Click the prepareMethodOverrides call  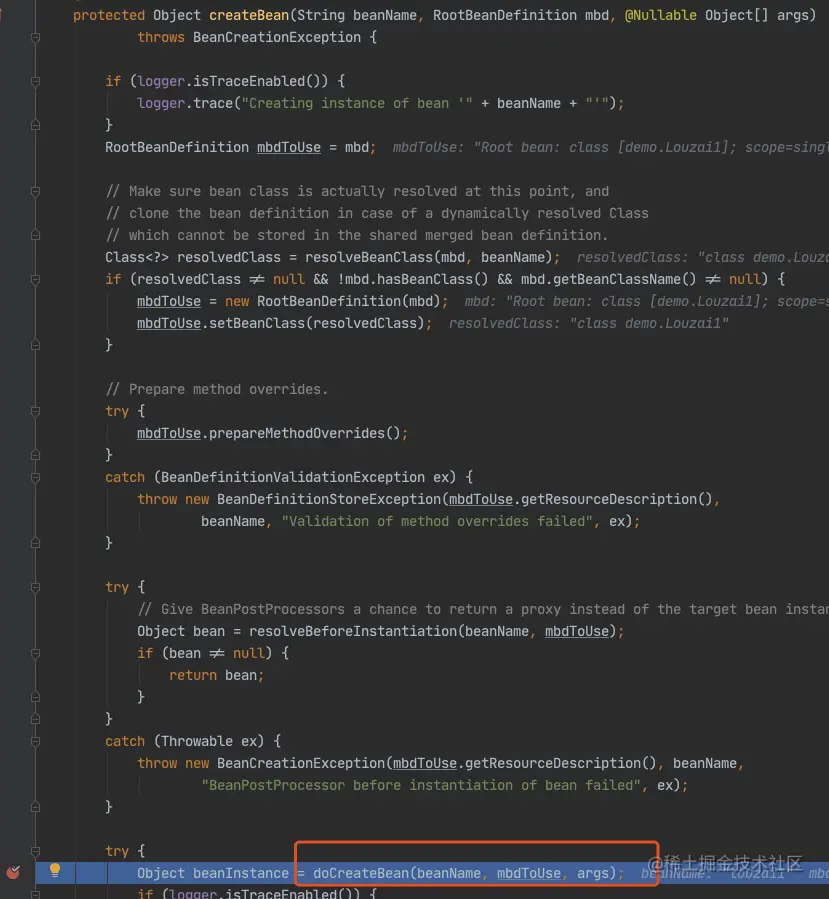pyautogui.click(x=296, y=433)
